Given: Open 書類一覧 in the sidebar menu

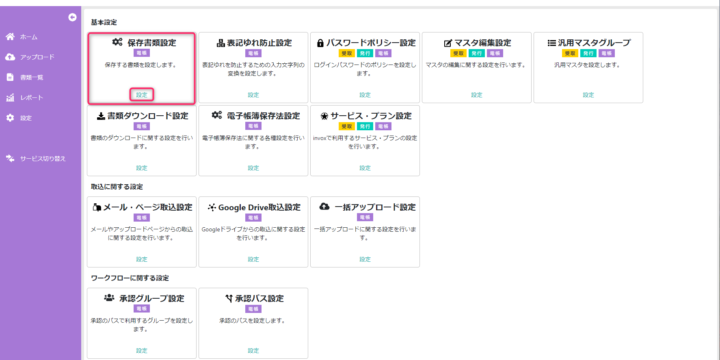Looking at the screenshot, I should click(31, 78).
